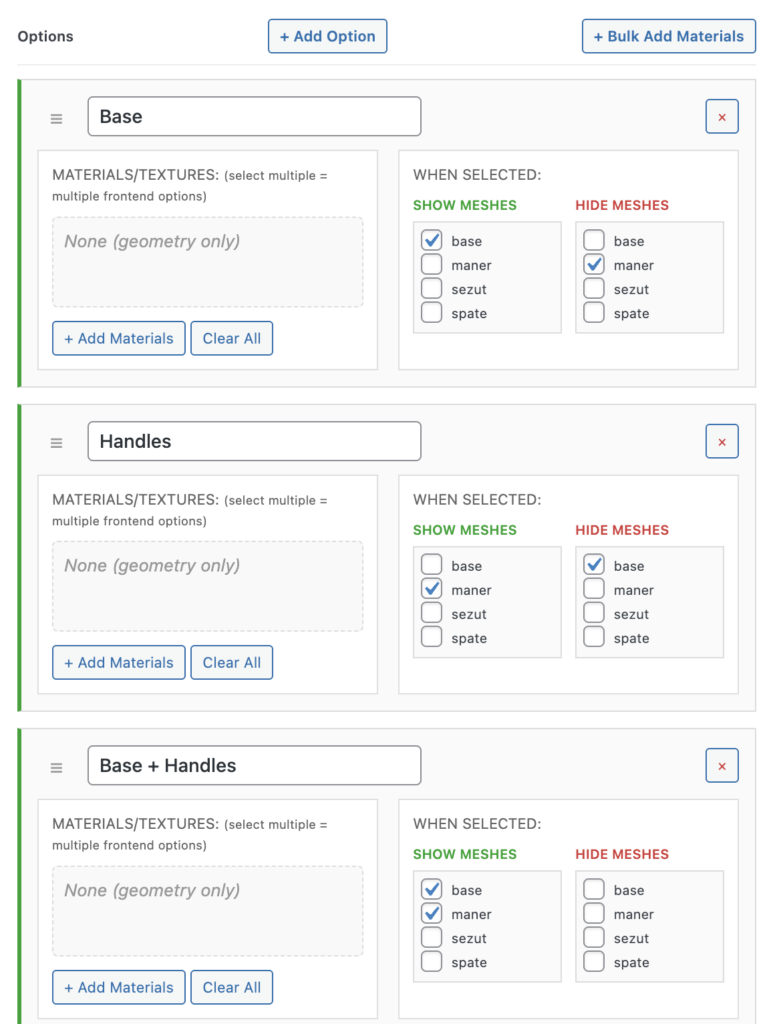
Task: Click the drag handle for Handles option
Action: 57,442
